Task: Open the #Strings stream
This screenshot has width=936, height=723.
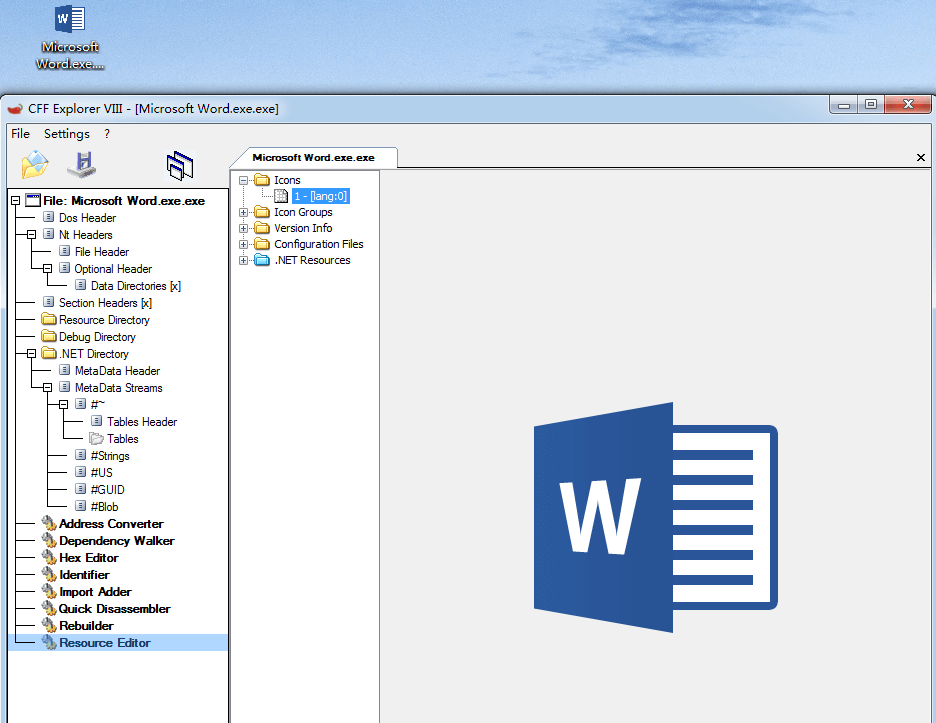Action: click(x=110, y=456)
